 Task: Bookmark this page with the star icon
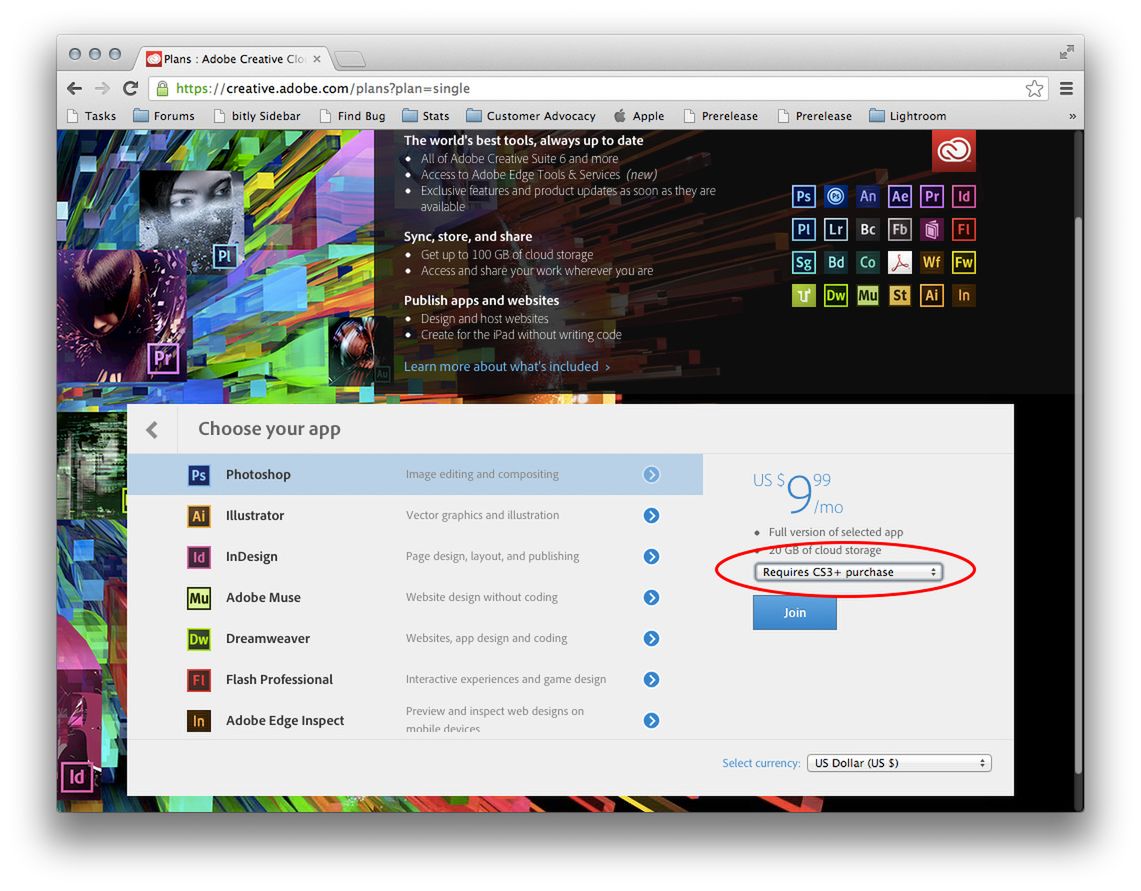pyautogui.click(x=1034, y=88)
